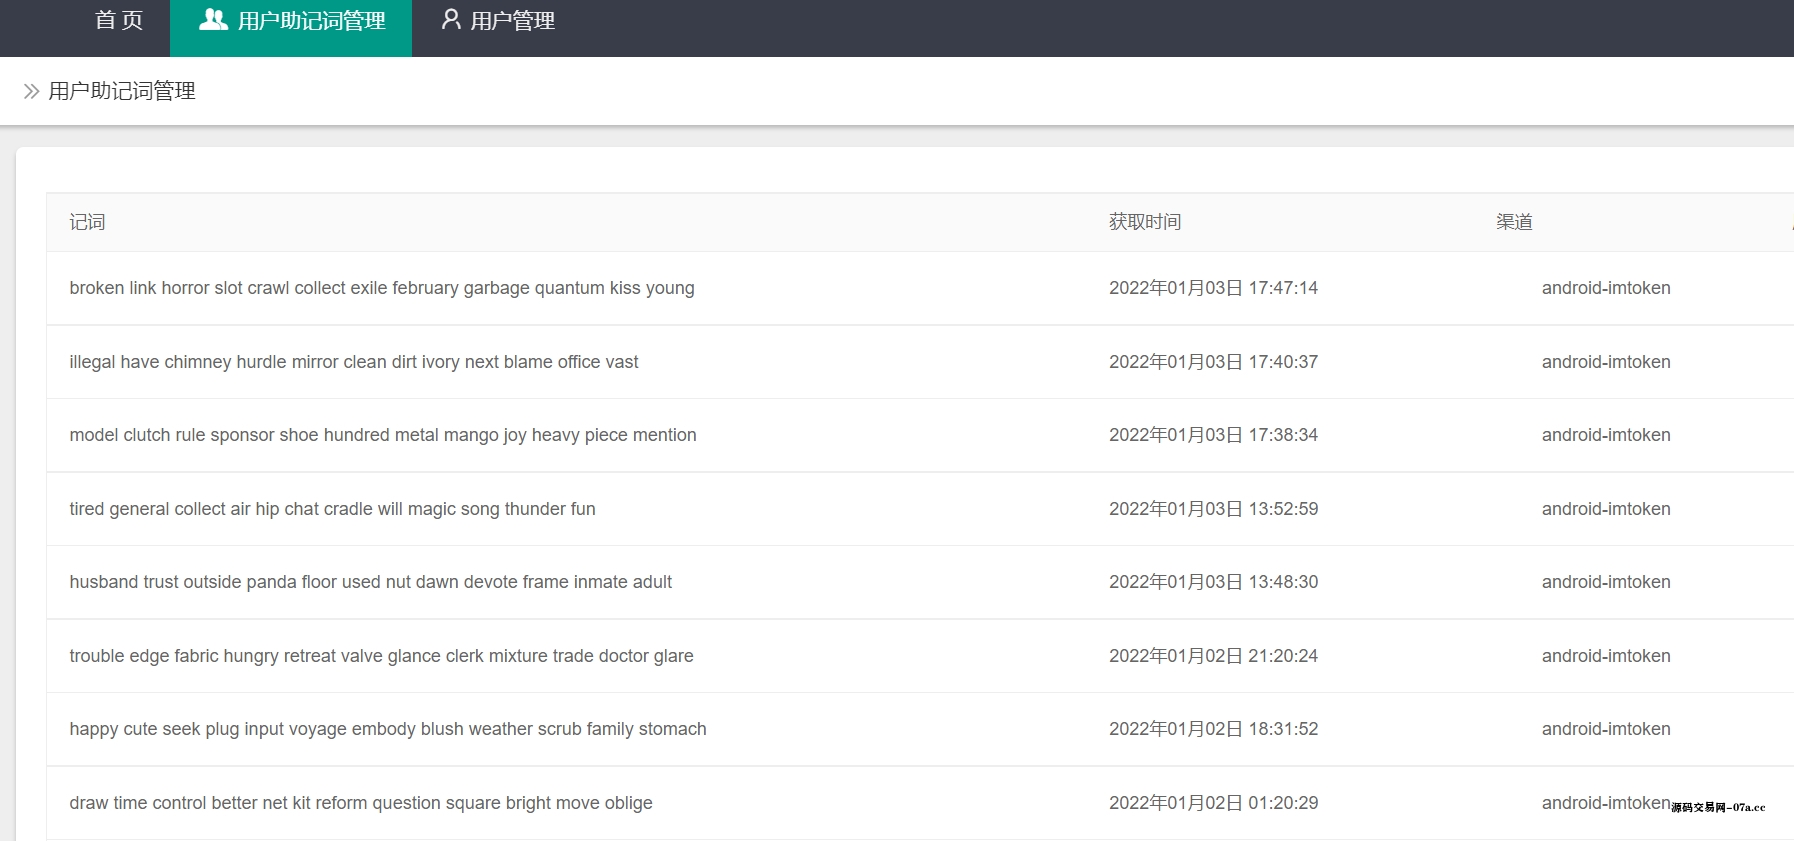Select the phrase cell in the 17:38:34 row

click(383, 435)
